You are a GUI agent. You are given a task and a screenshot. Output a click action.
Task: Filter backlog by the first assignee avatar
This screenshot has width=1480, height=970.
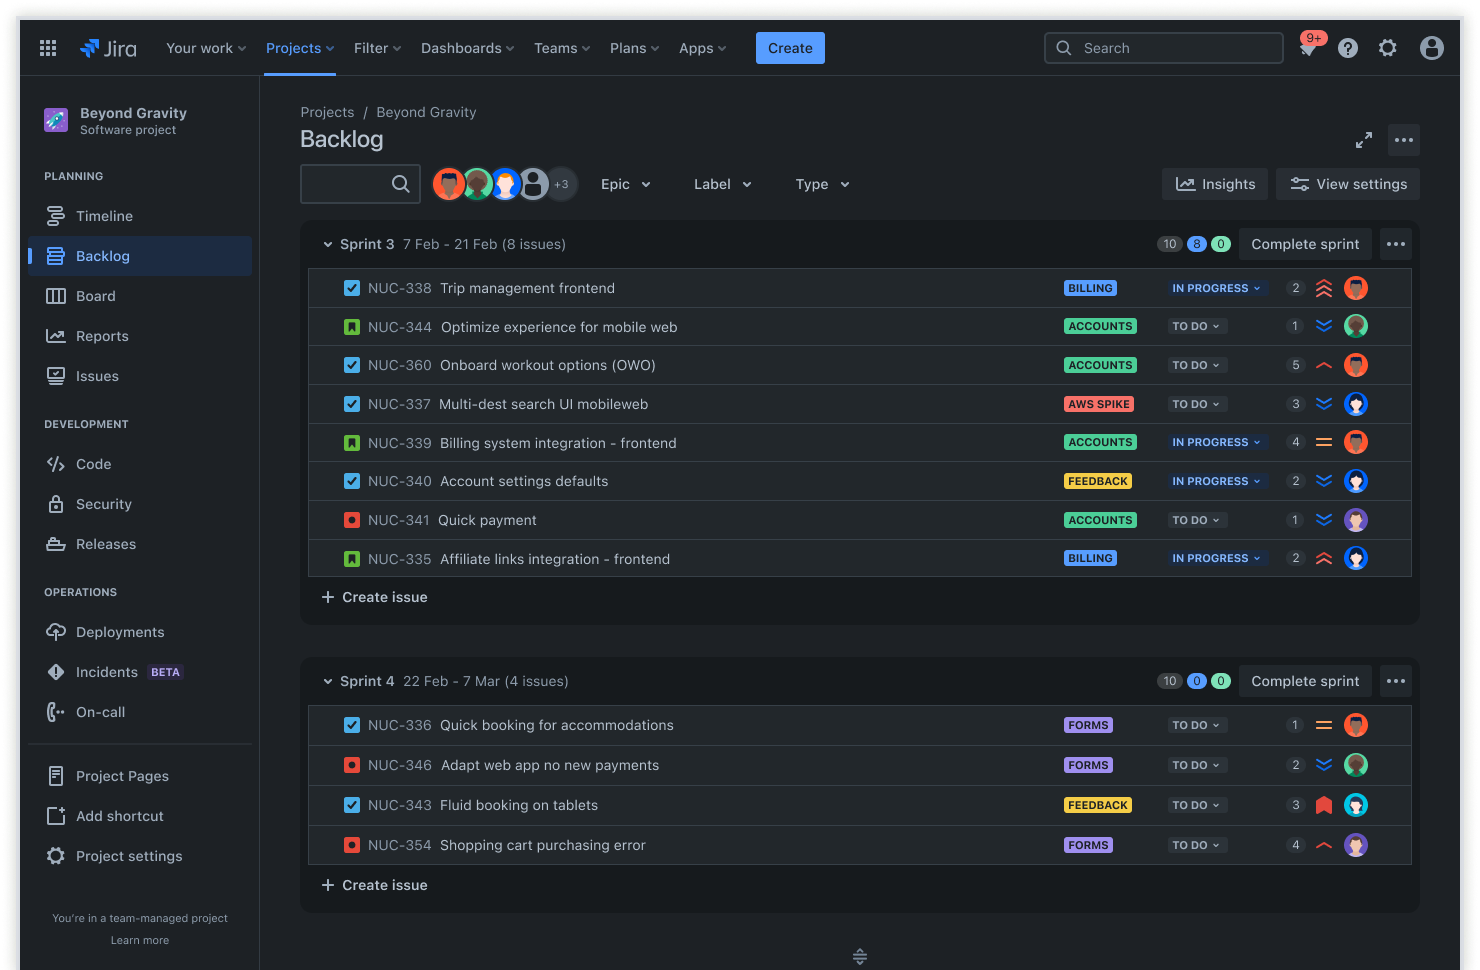(449, 184)
